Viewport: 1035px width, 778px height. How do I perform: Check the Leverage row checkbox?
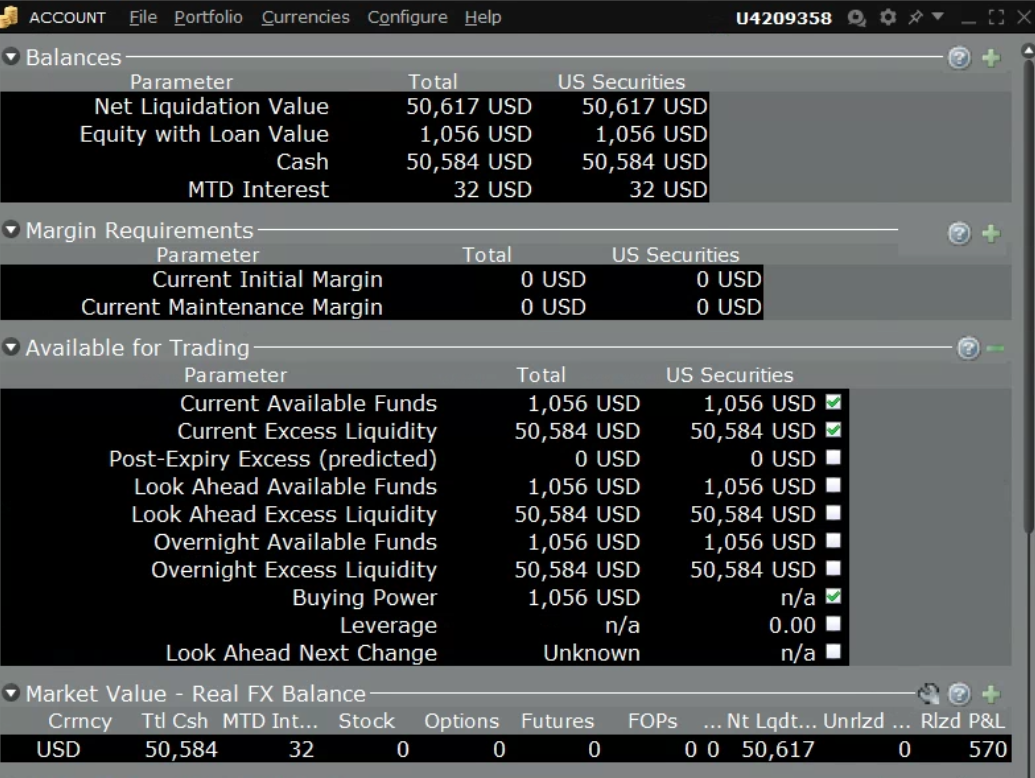click(833, 624)
